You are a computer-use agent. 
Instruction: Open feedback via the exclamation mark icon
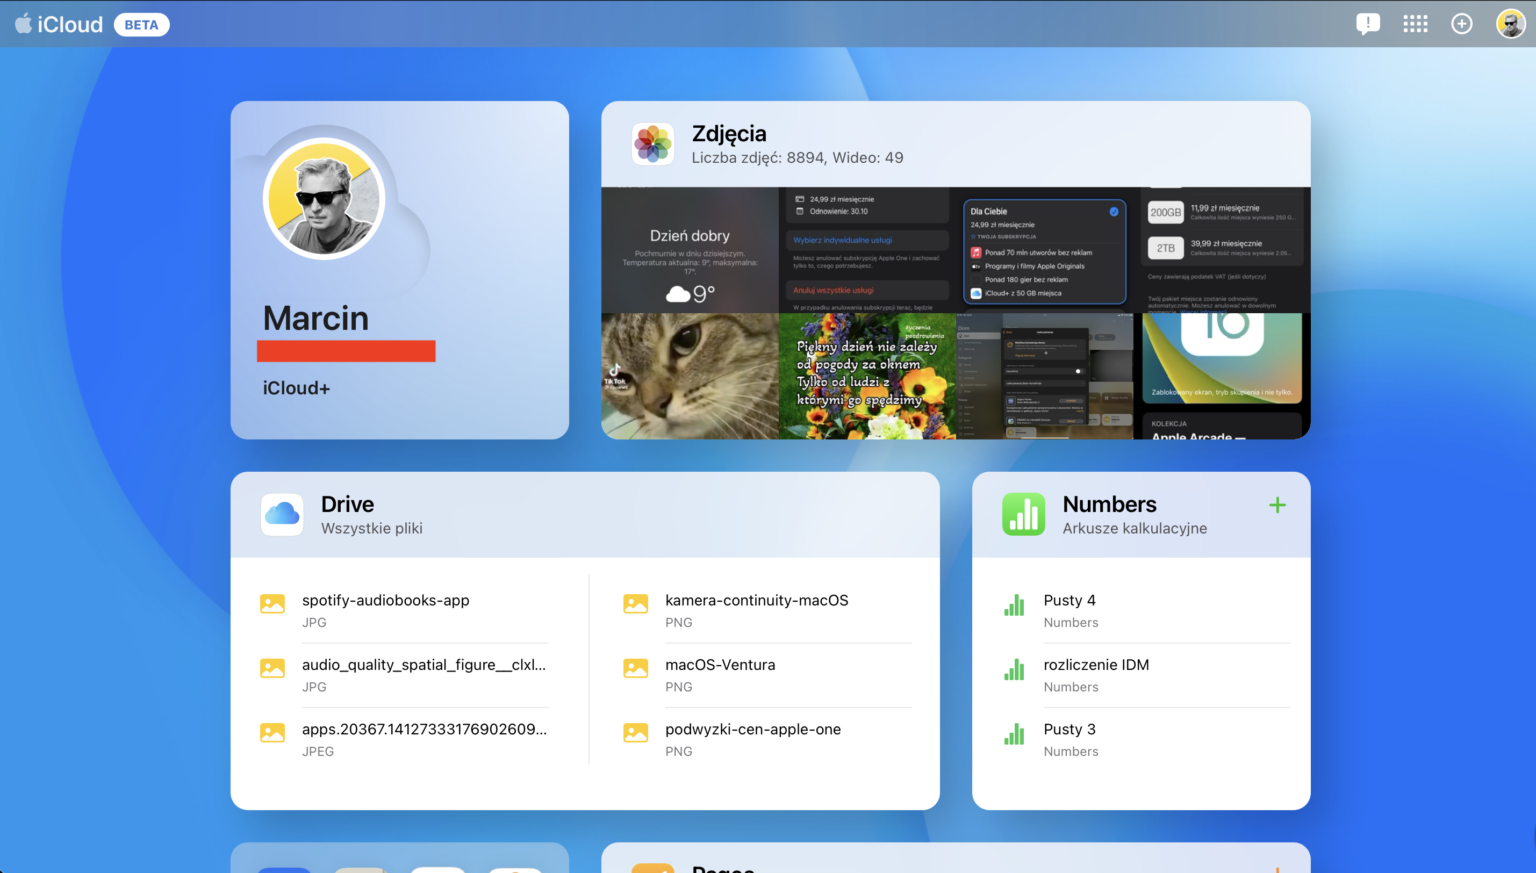(x=1368, y=23)
